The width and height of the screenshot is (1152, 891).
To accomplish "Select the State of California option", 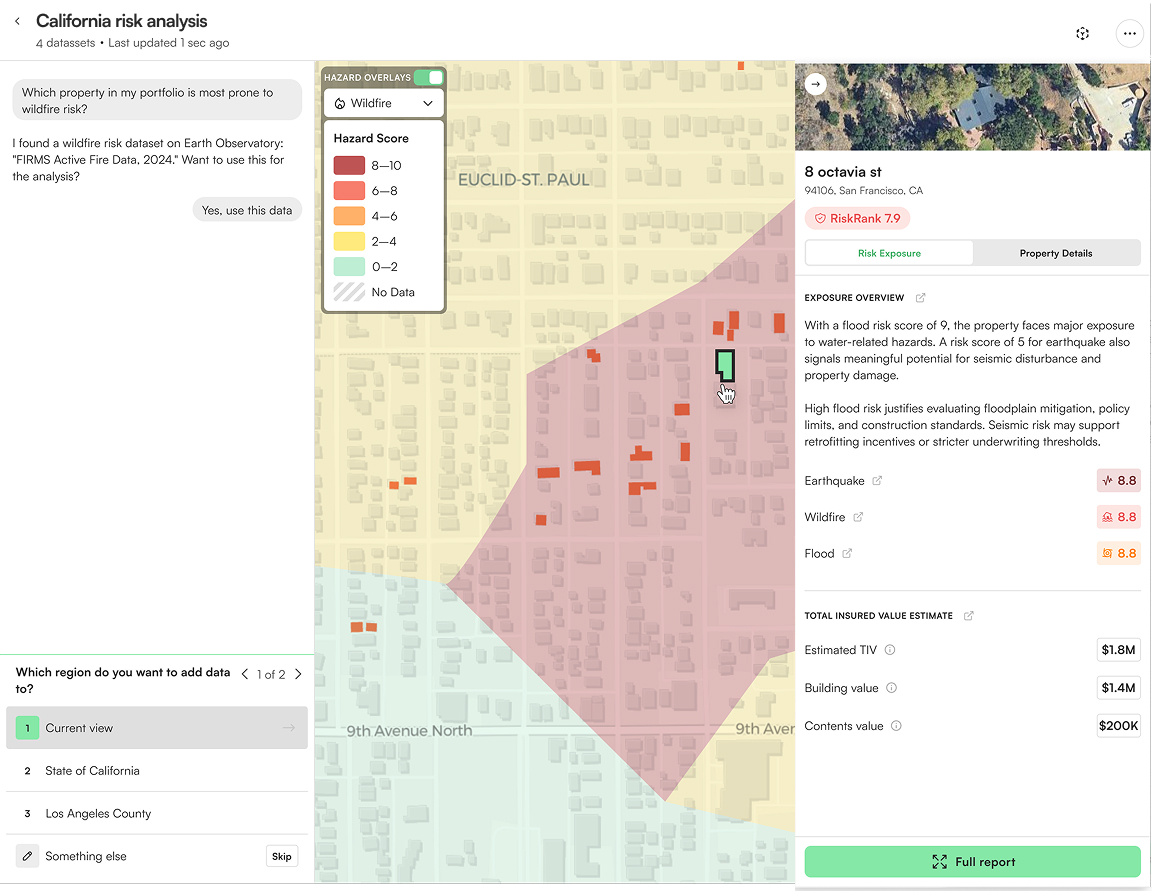I will pyautogui.click(x=156, y=771).
